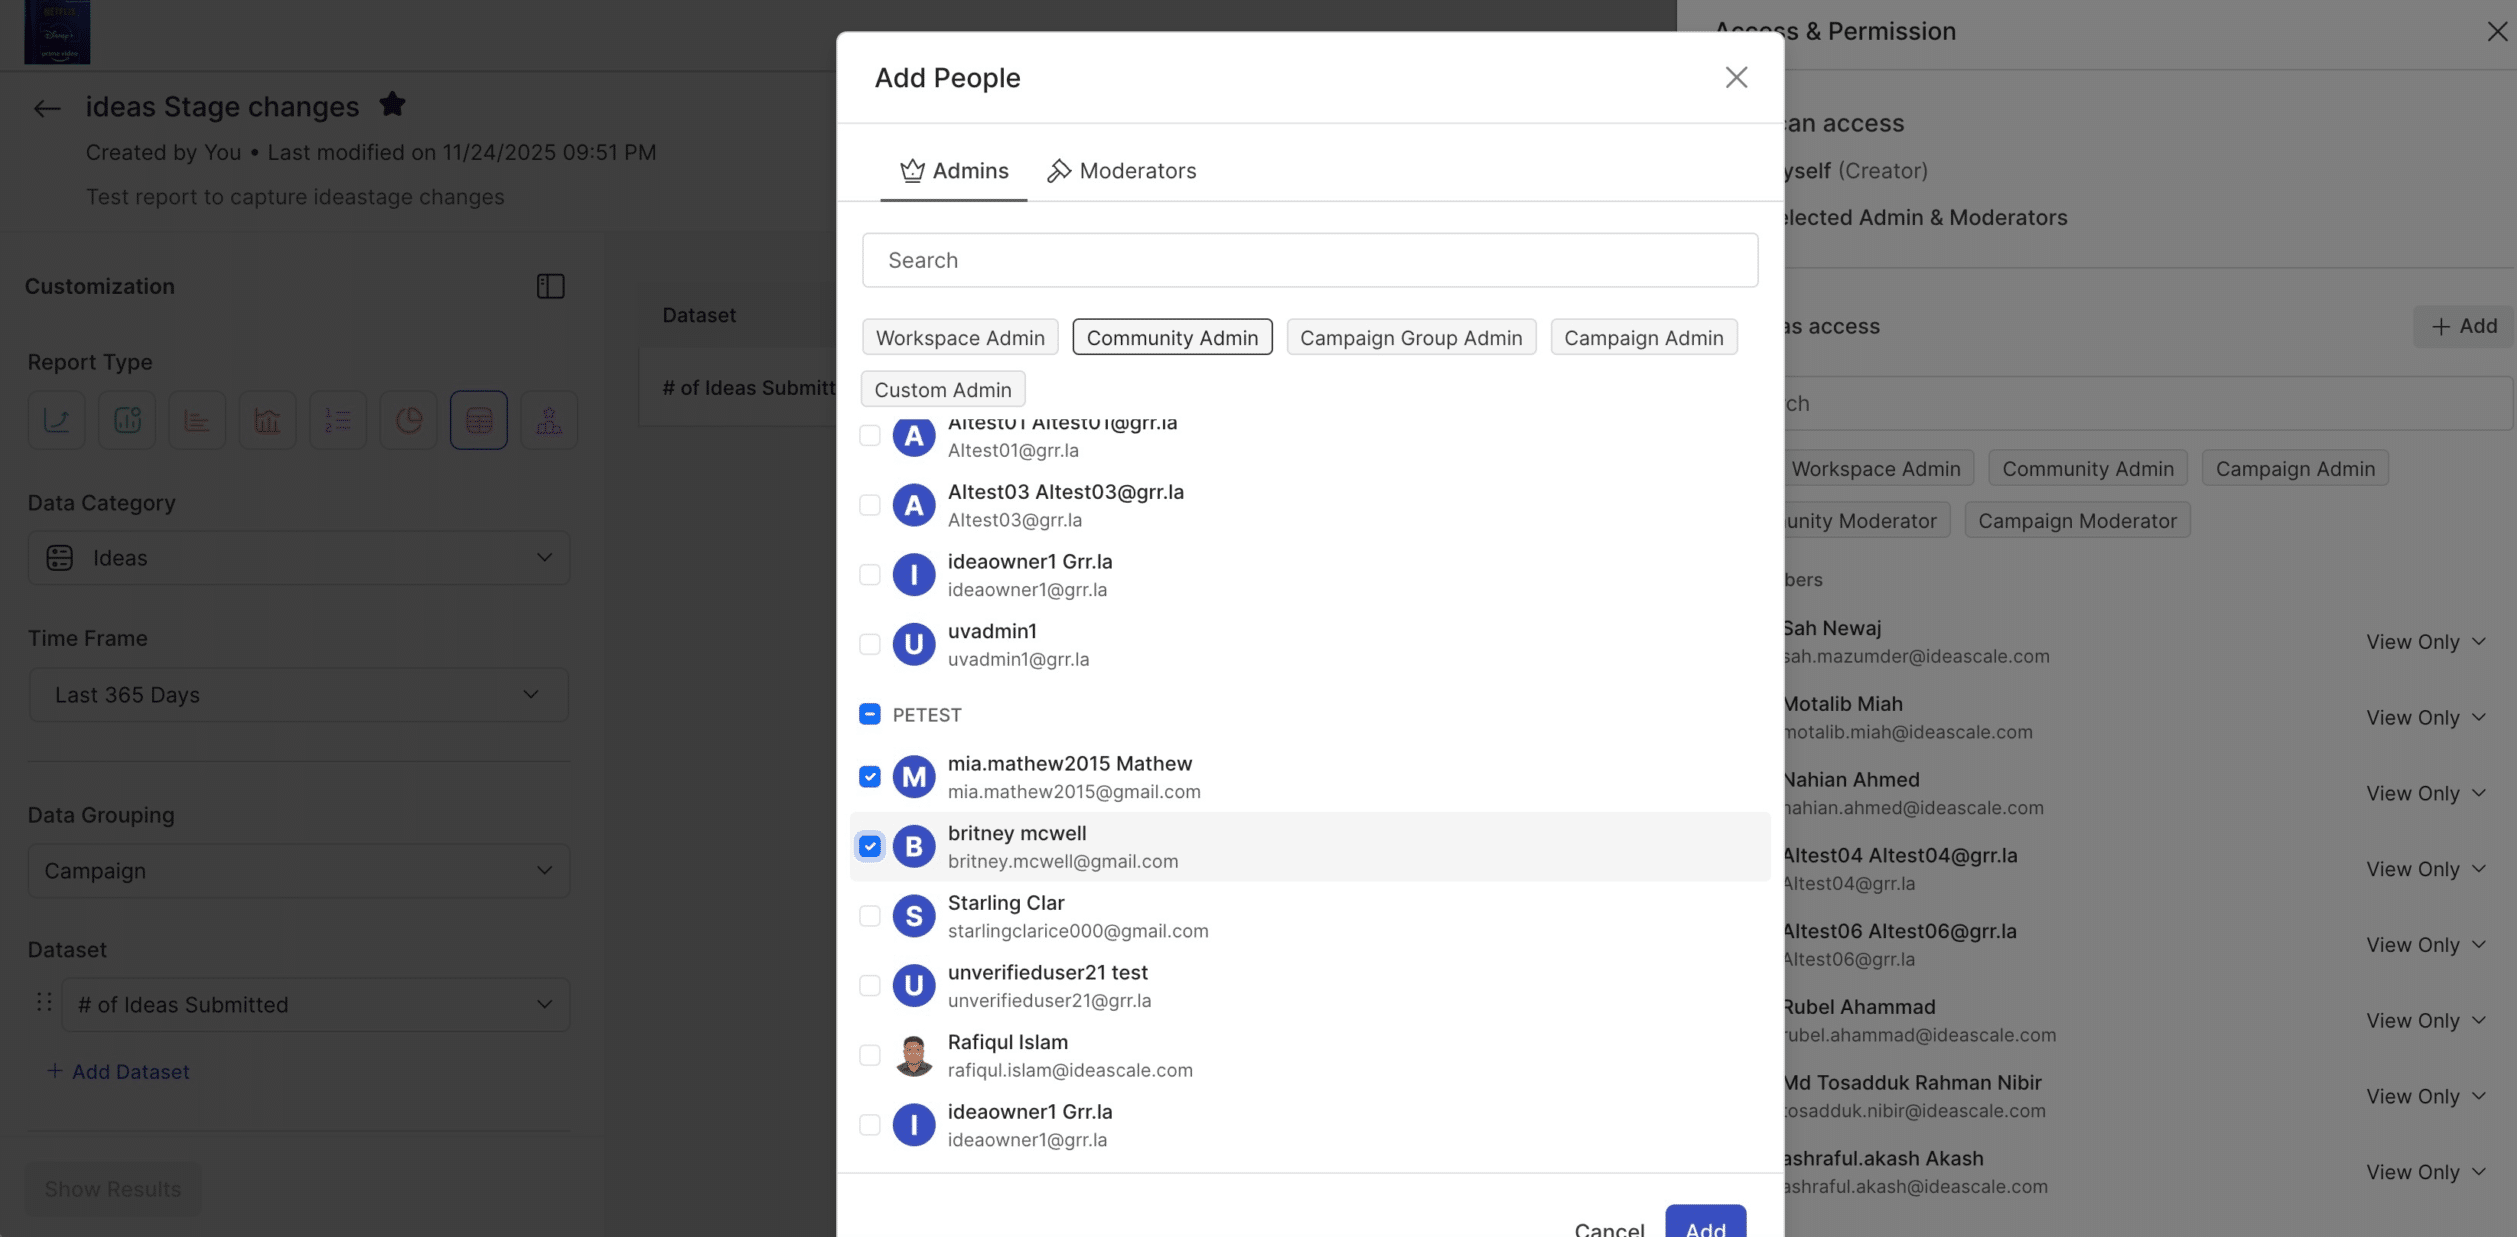
Task: Uncheck mia.mathew2015 Mathew checkbox
Action: [869, 777]
